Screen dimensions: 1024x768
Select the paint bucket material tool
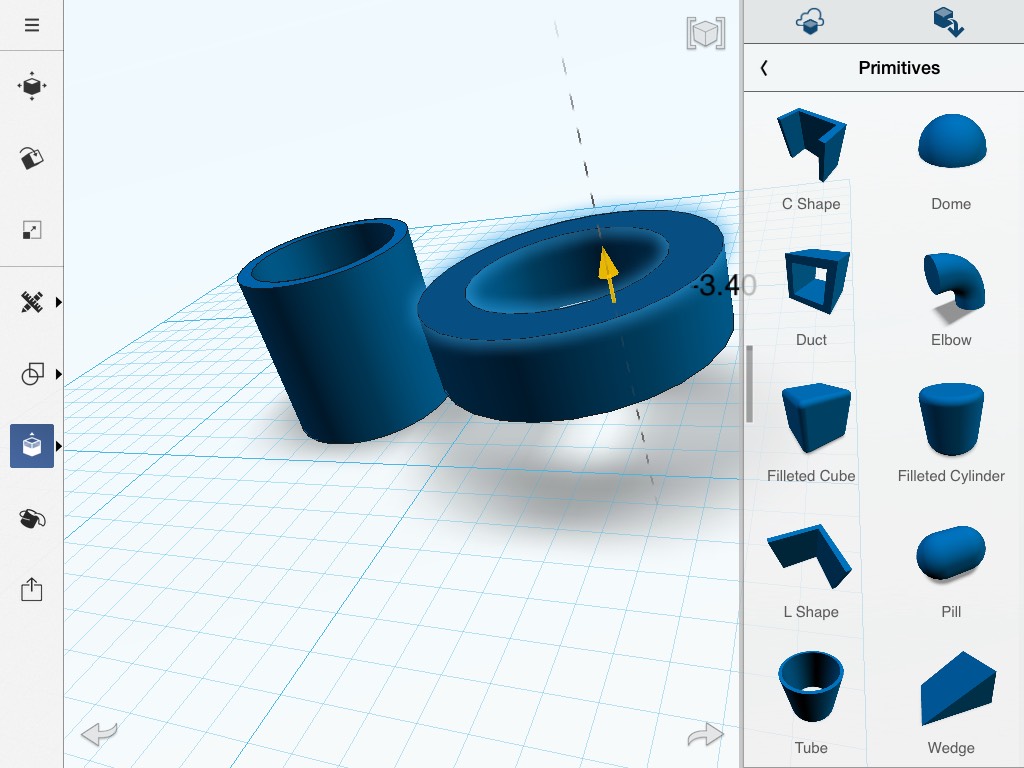click(31, 519)
